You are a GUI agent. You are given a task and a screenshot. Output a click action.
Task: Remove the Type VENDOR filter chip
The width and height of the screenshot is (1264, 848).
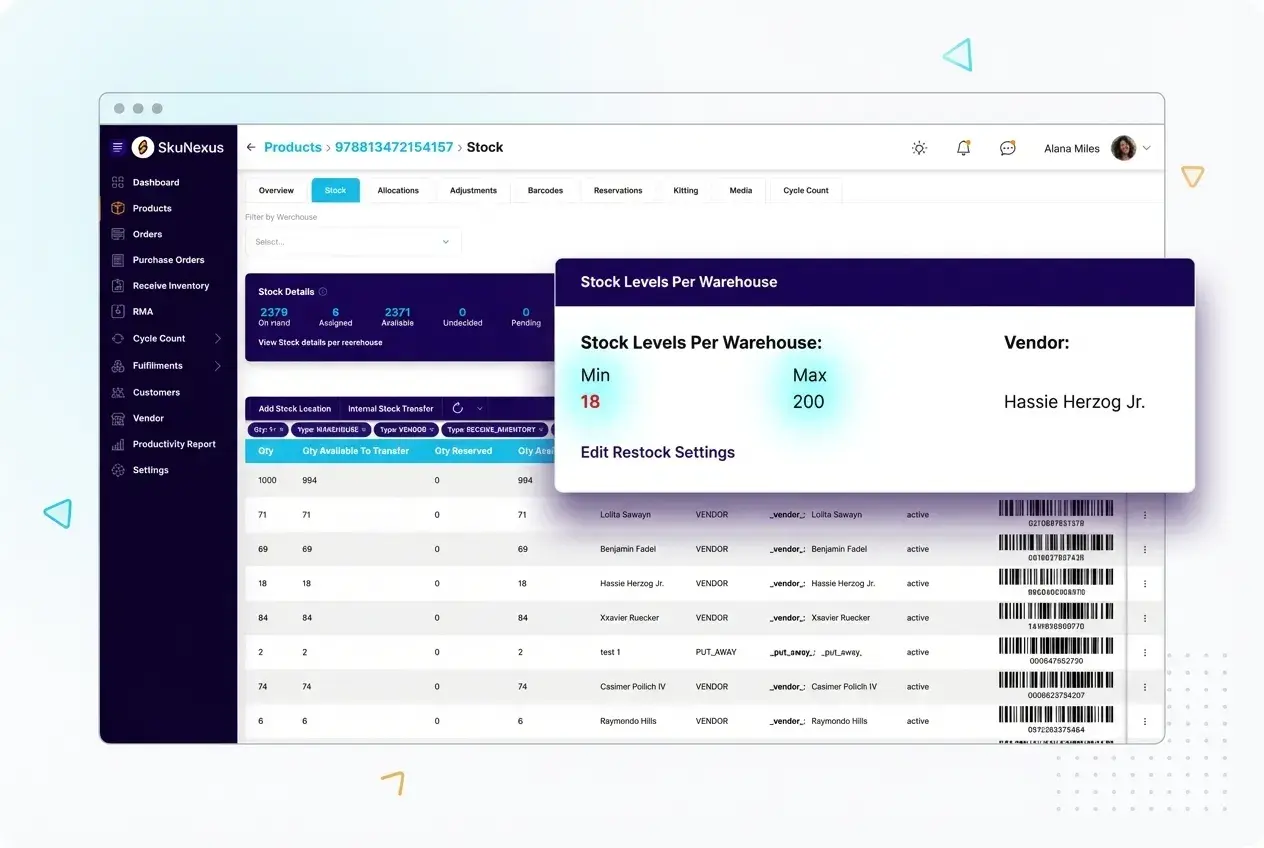(x=433, y=430)
